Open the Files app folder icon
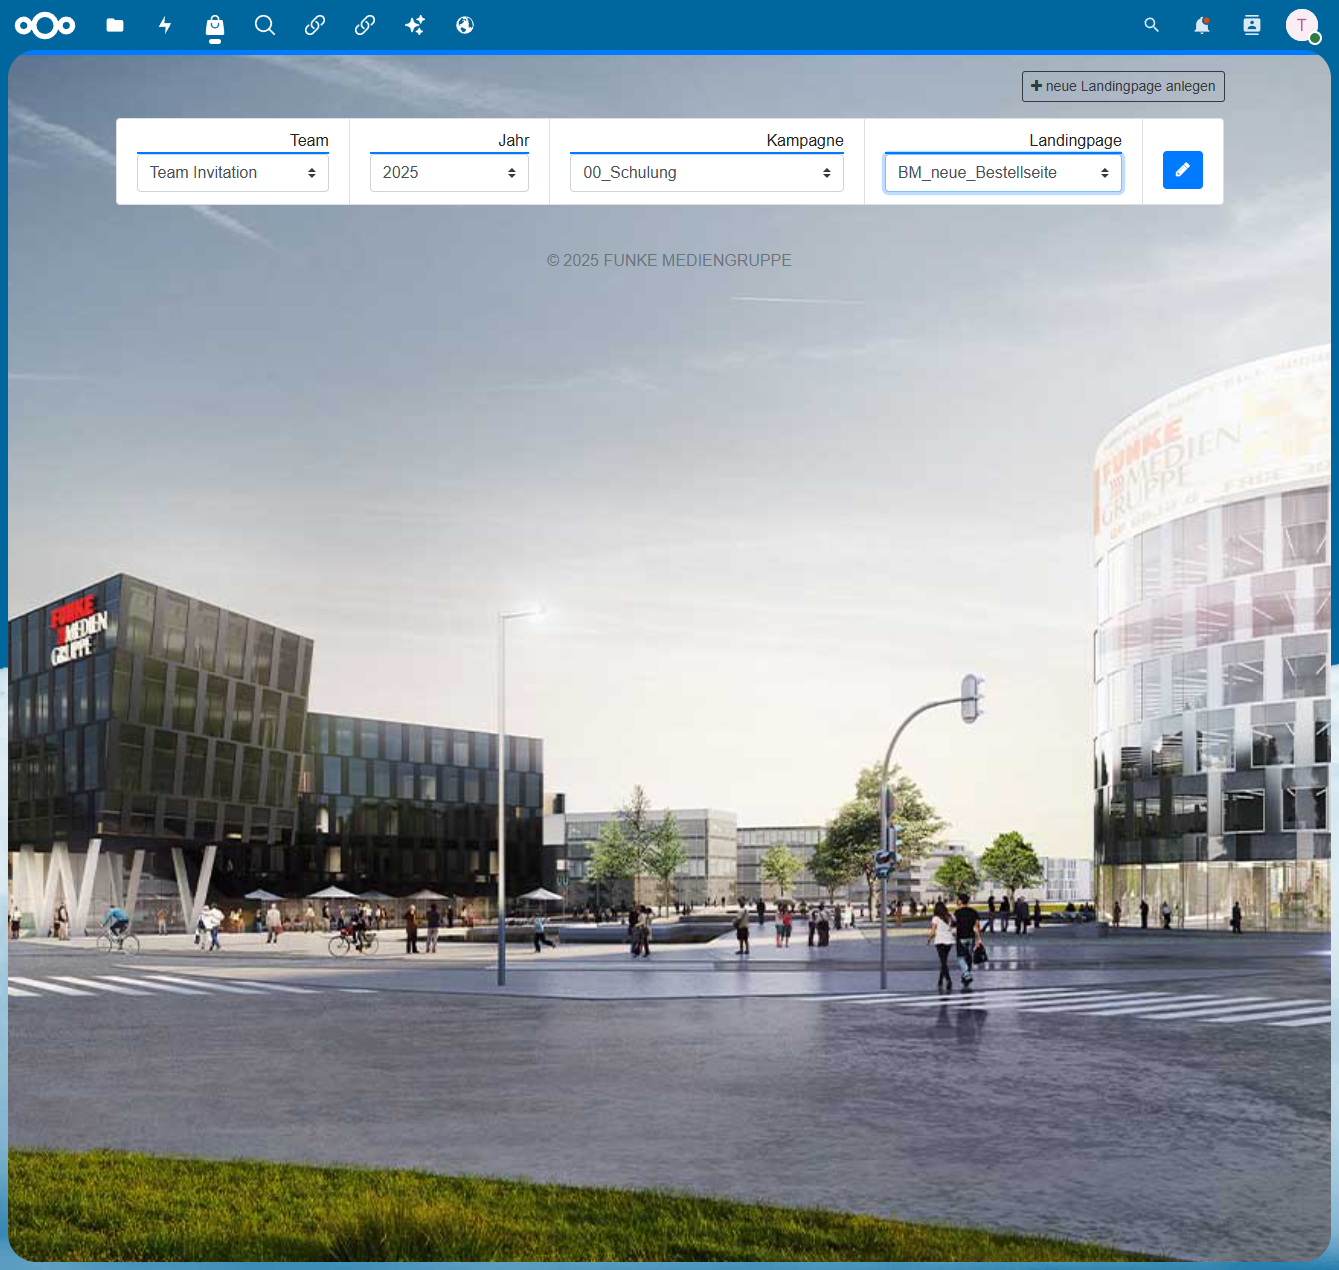 [x=115, y=25]
